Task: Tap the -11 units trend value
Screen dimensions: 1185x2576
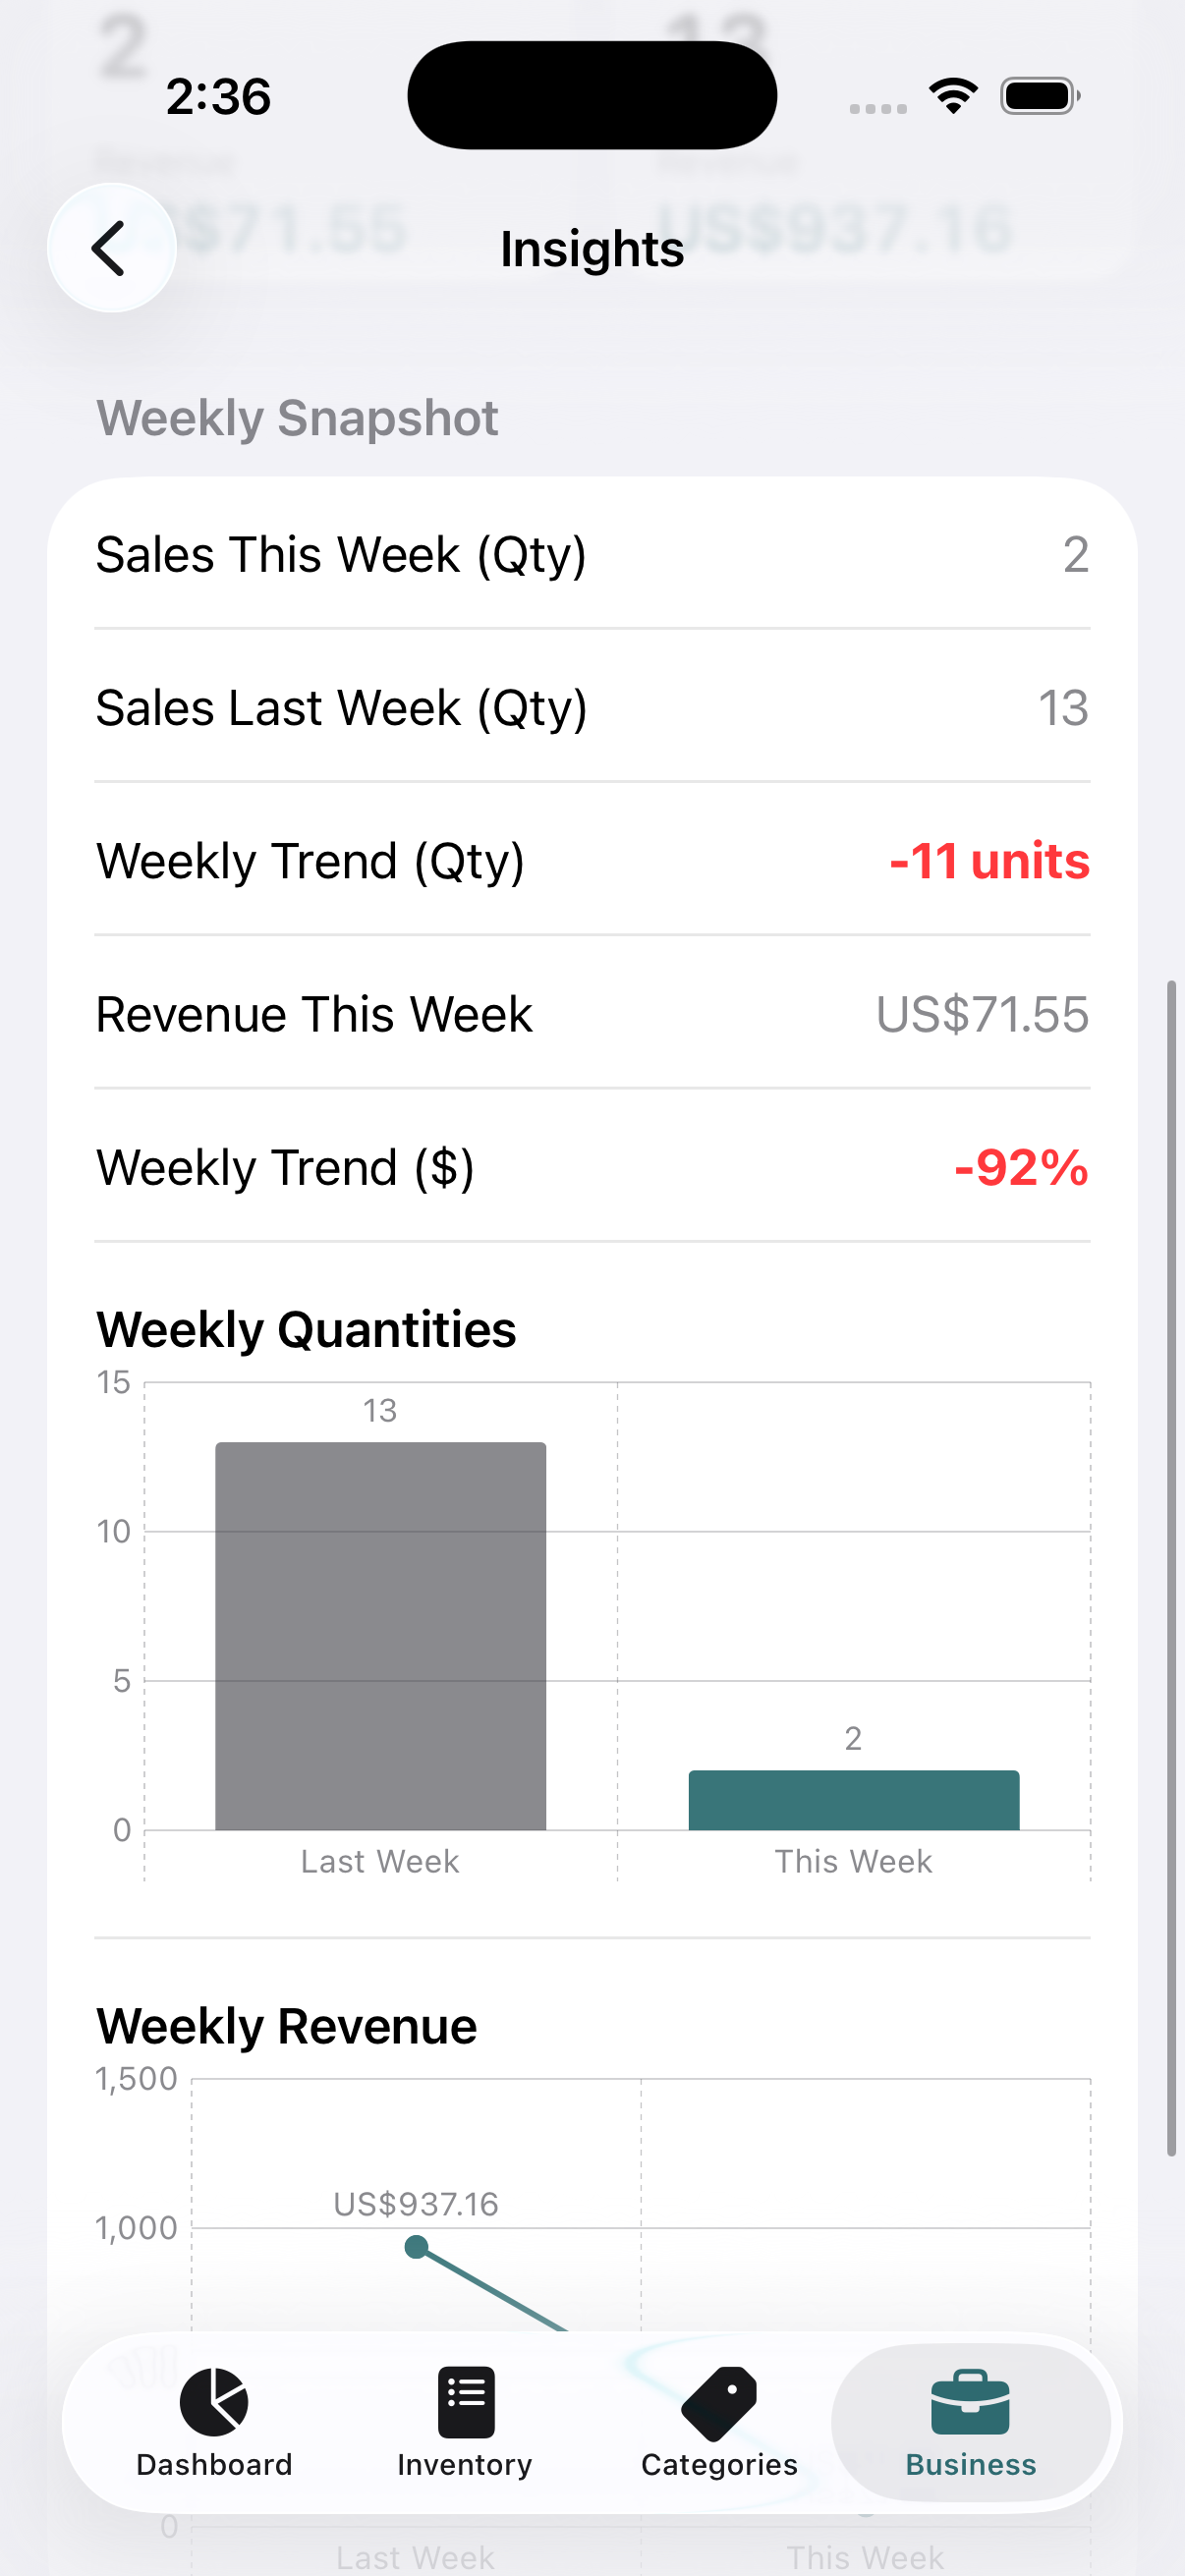Action: [x=988, y=861]
